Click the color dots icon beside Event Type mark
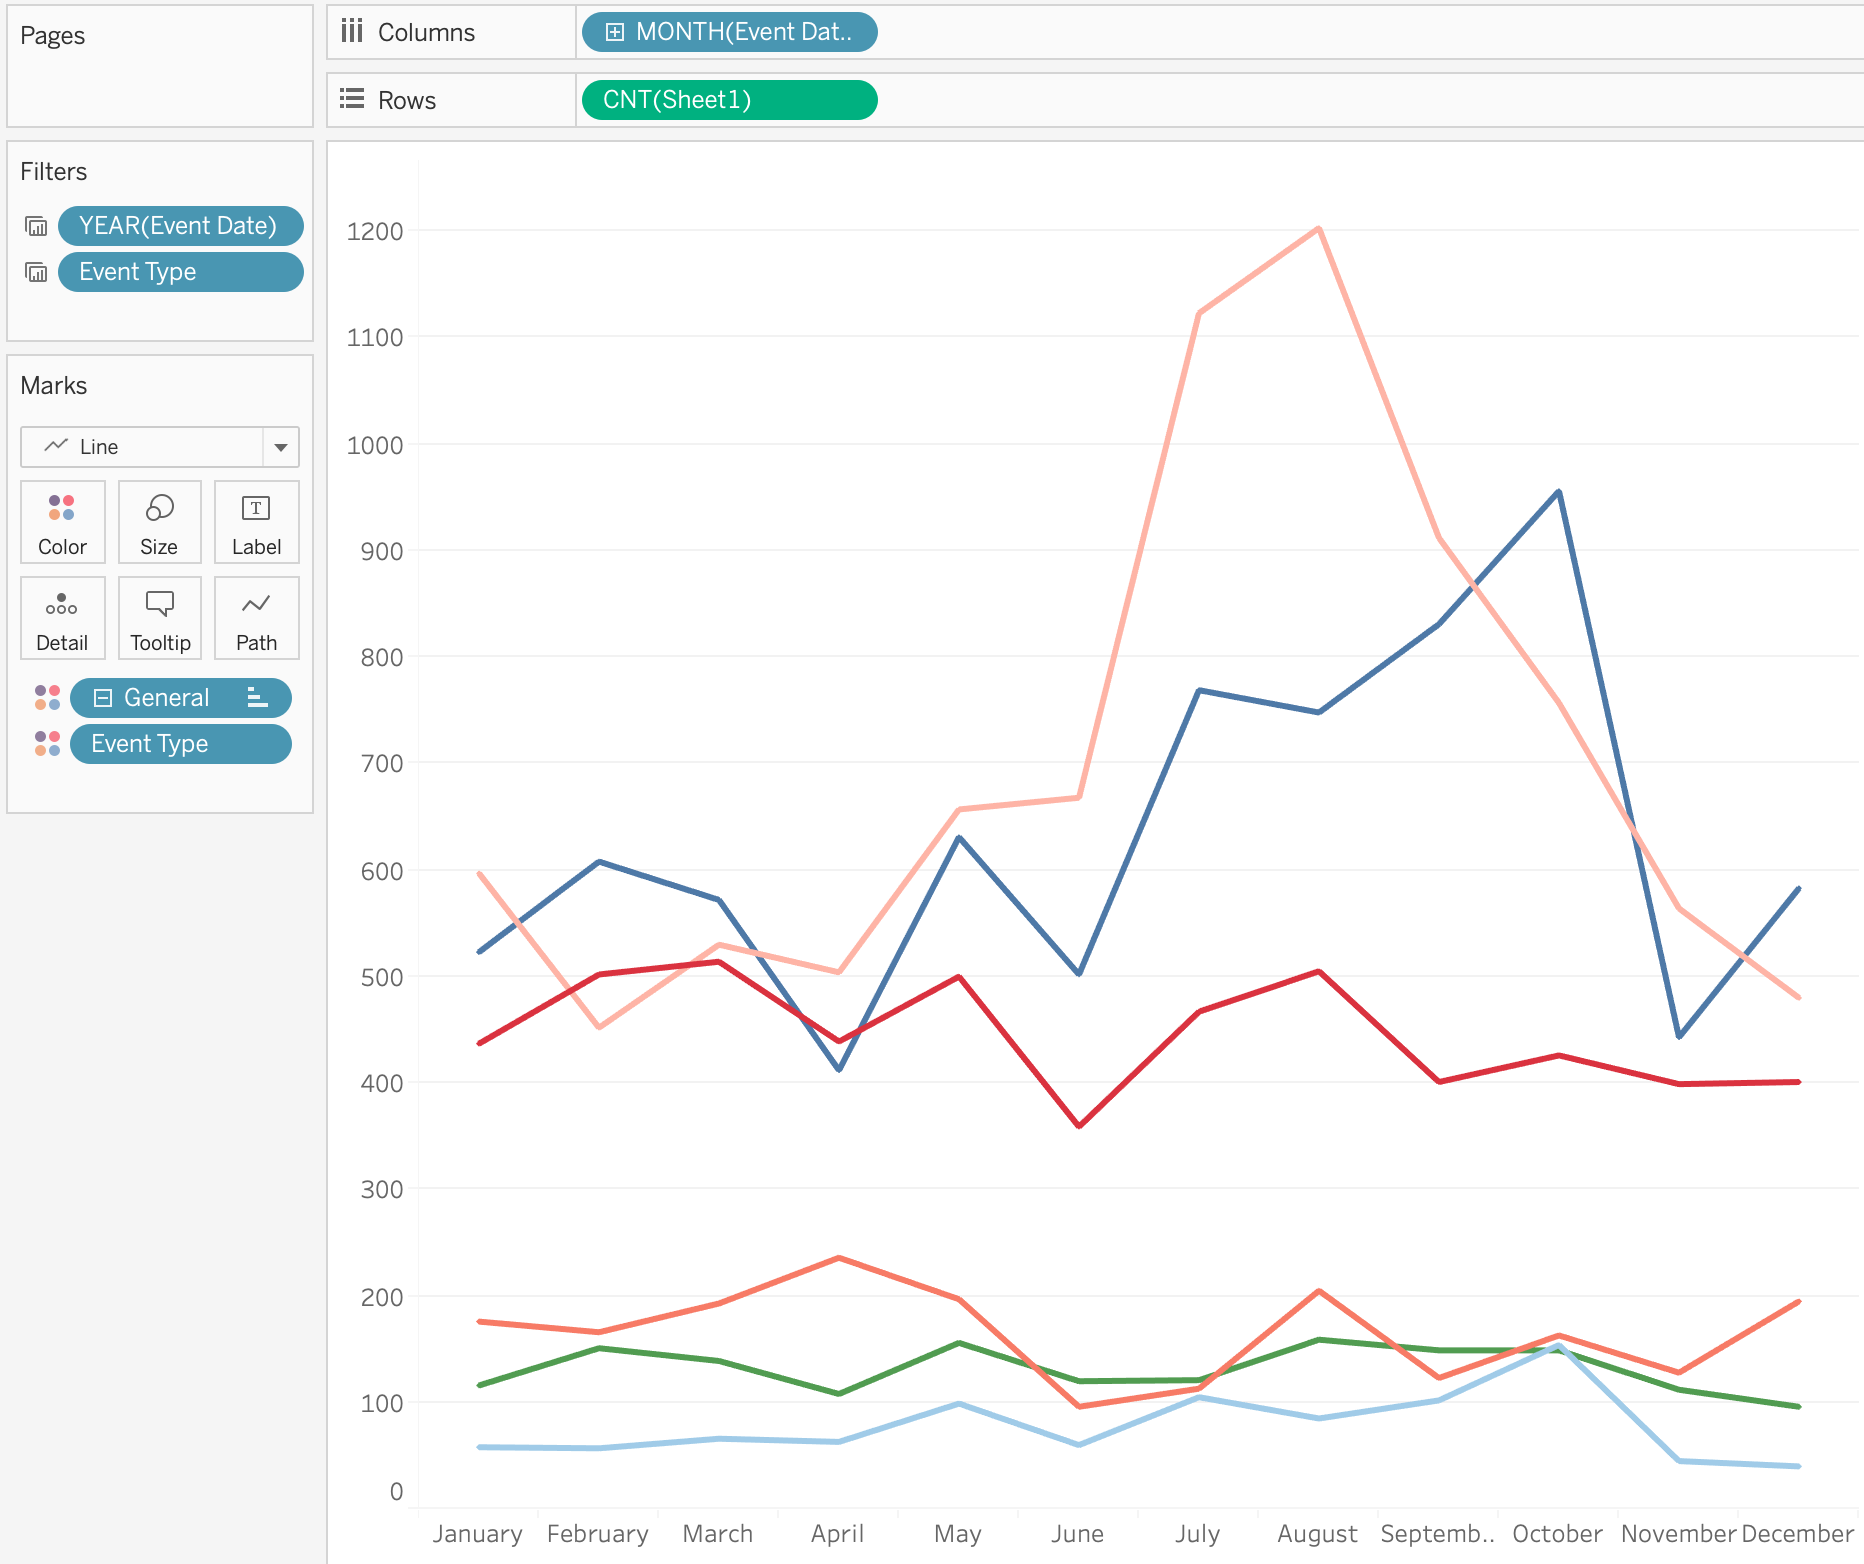1864x1564 pixels. 47,743
